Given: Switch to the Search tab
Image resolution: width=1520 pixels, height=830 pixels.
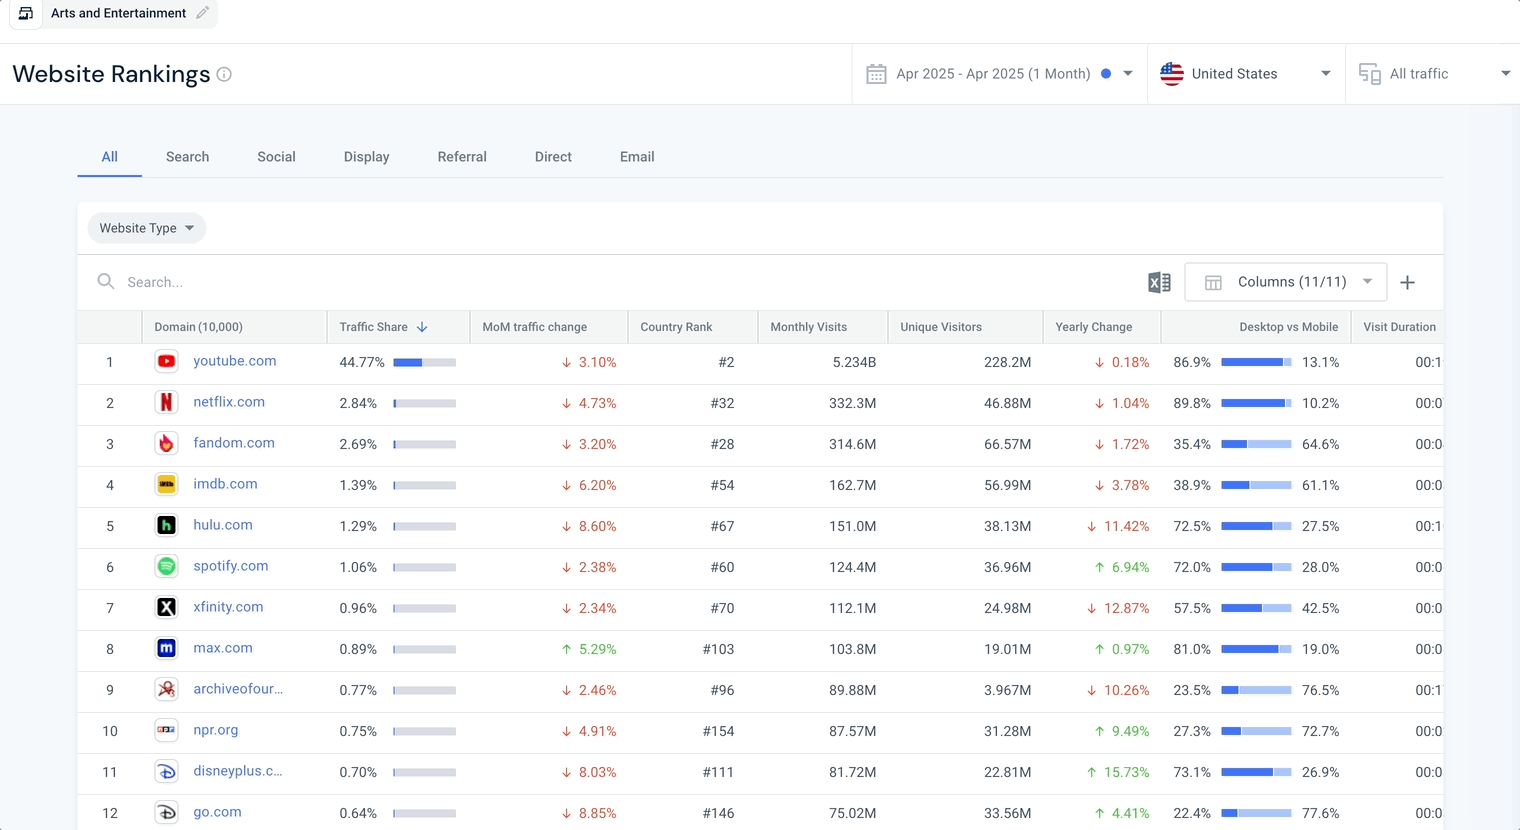Looking at the screenshot, I should tap(188, 157).
